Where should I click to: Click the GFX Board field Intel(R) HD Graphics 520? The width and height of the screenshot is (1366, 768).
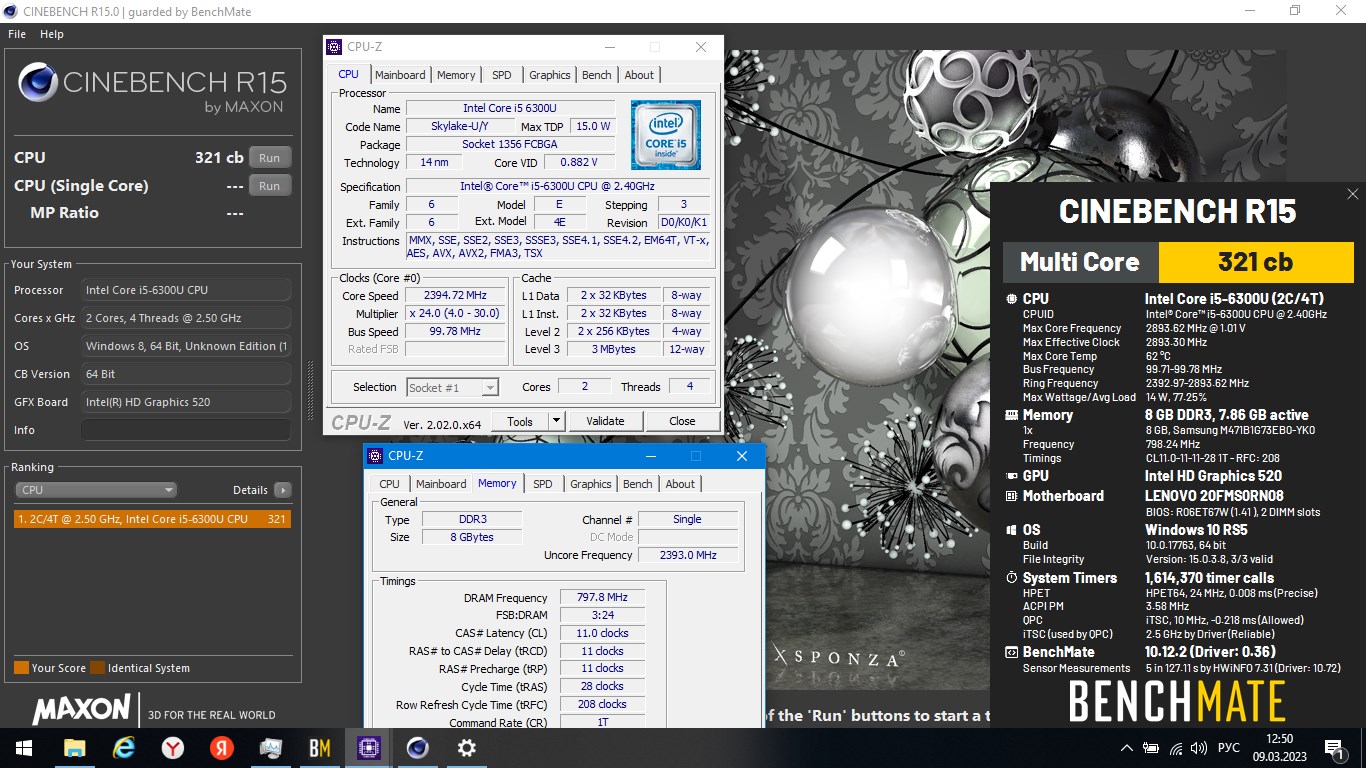coord(186,402)
